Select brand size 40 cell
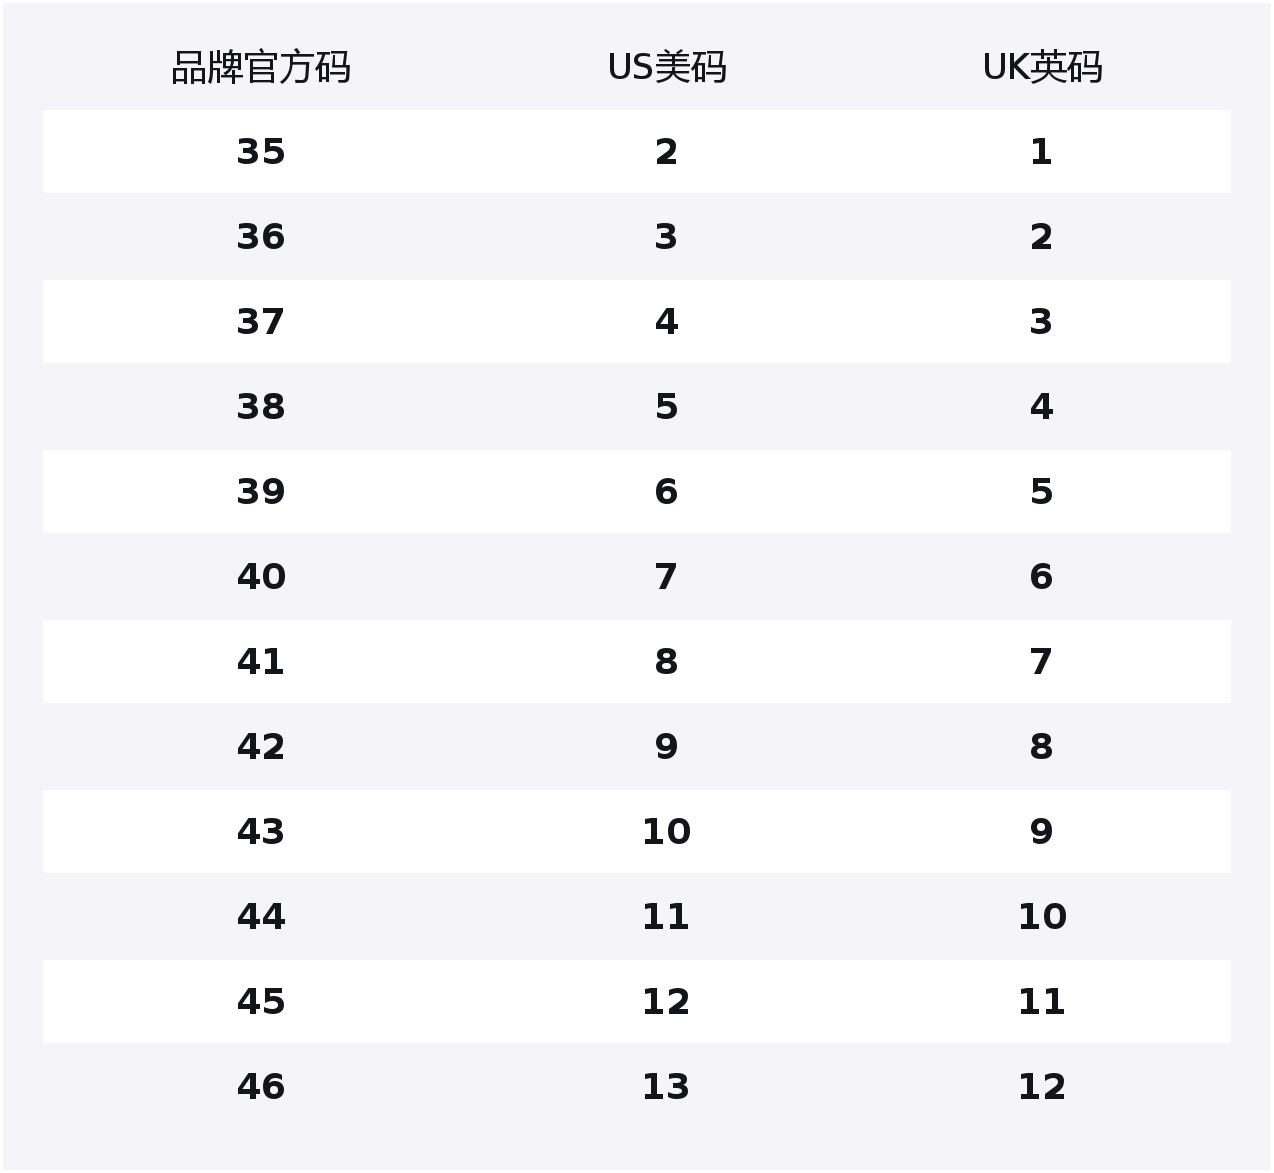The height and width of the screenshot is (1173, 1274). 261,577
